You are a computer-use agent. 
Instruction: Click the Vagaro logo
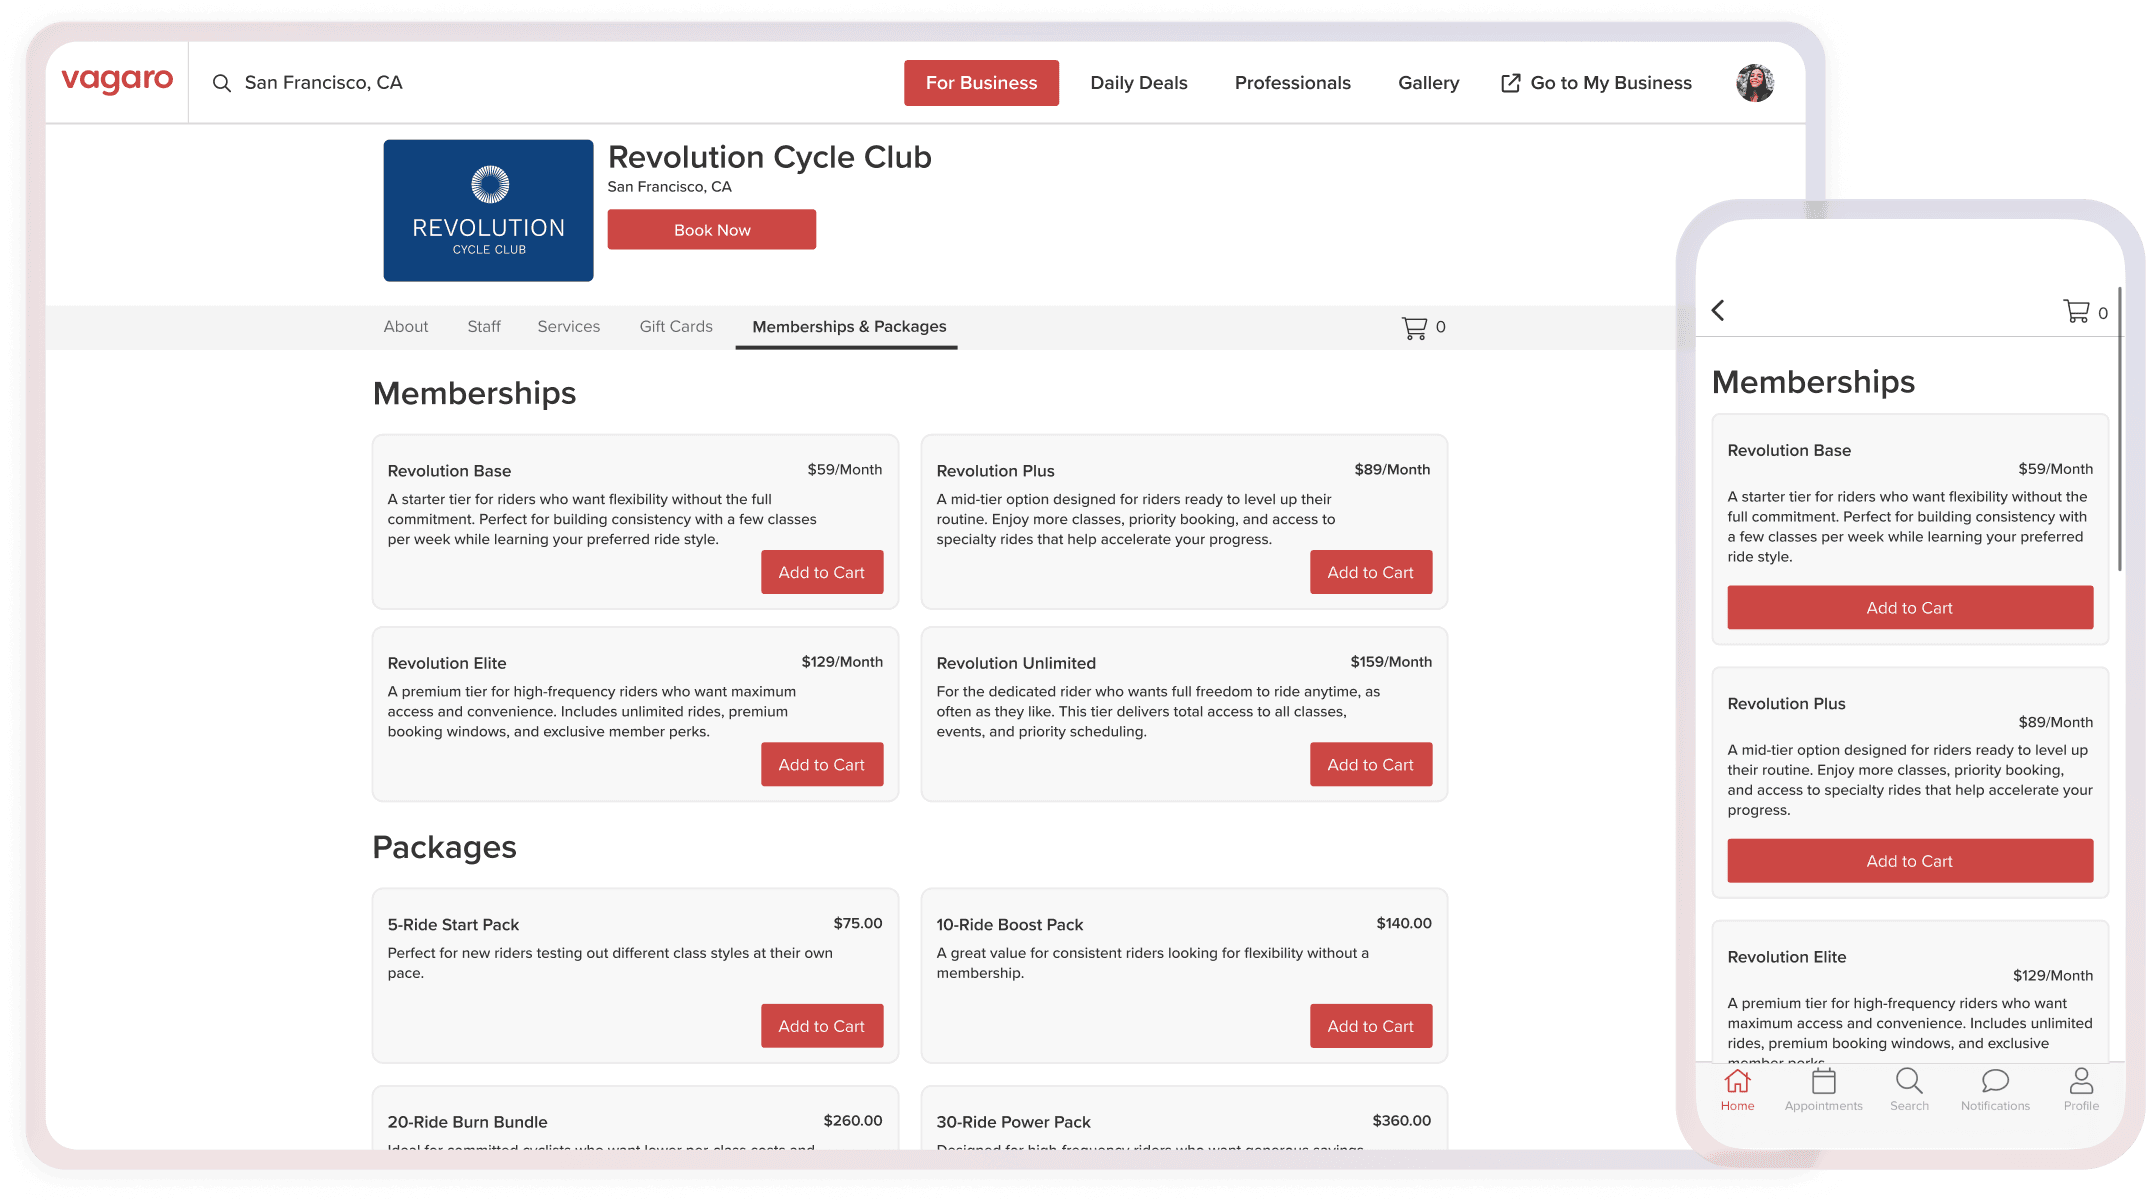[x=117, y=81]
